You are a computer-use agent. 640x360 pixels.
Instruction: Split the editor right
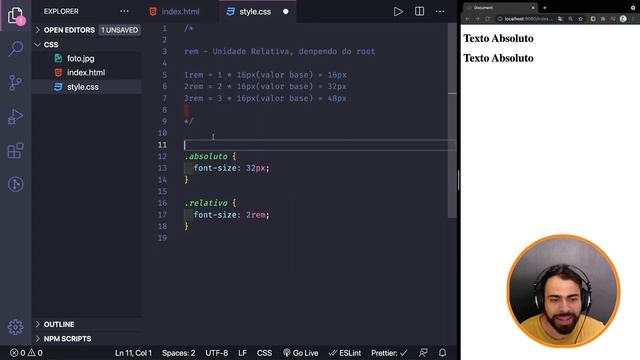pyautogui.click(x=419, y=11)
